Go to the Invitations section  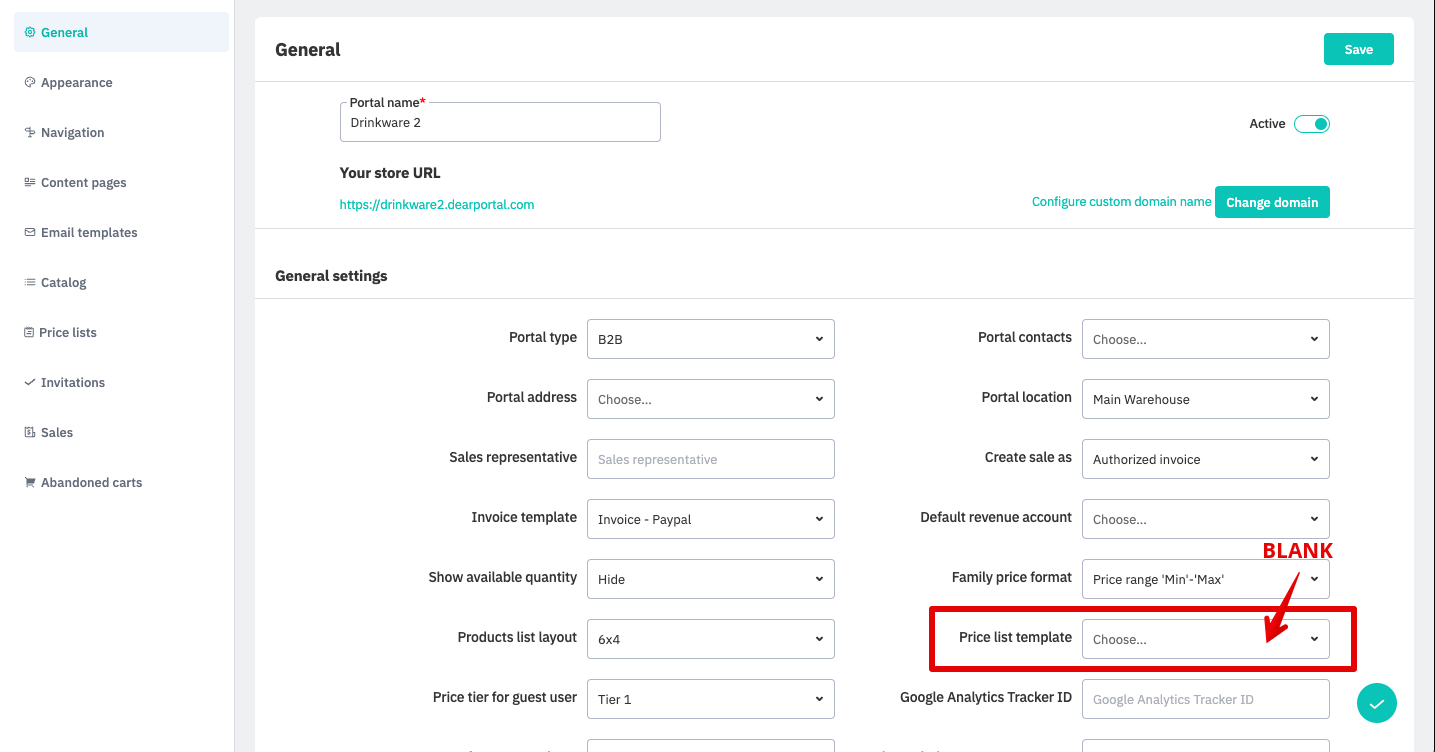(x=72, y=382)
